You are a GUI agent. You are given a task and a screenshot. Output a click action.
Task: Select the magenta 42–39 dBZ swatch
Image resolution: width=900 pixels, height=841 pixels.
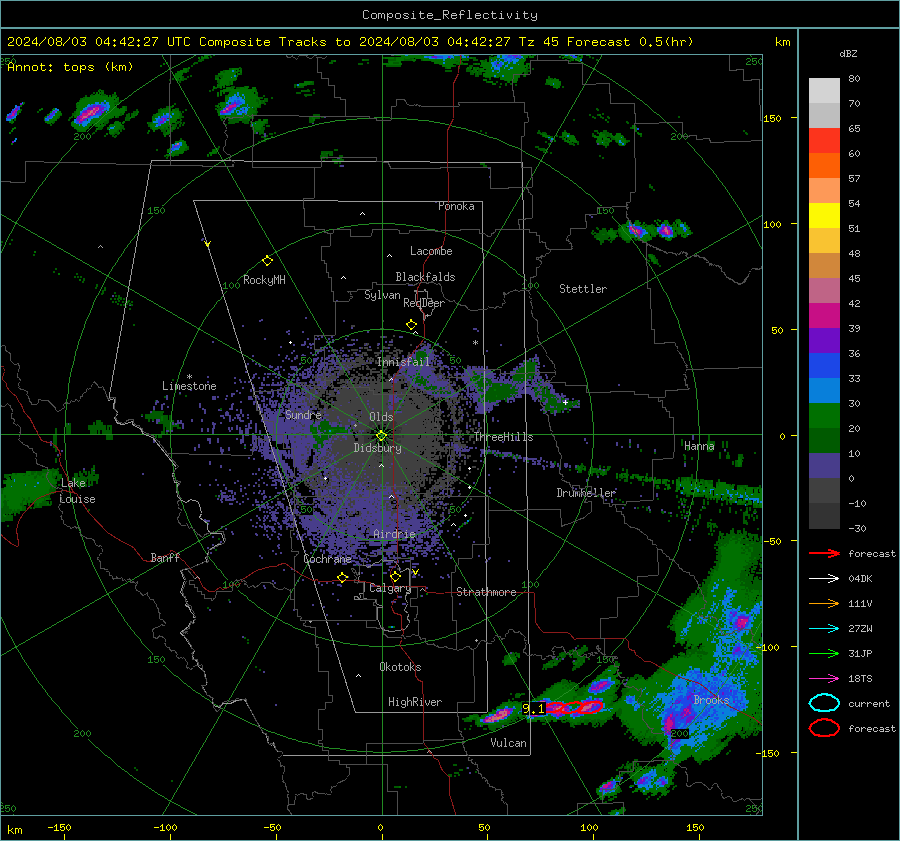click(x=824, y=316)
